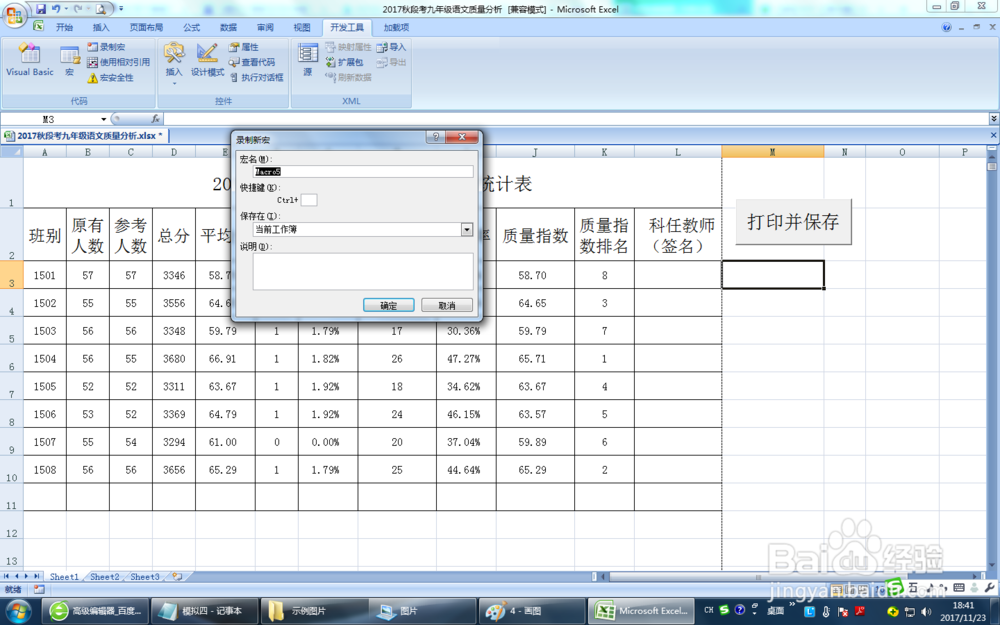Open the 页面布局 ribbon tab

pos(146,27)
